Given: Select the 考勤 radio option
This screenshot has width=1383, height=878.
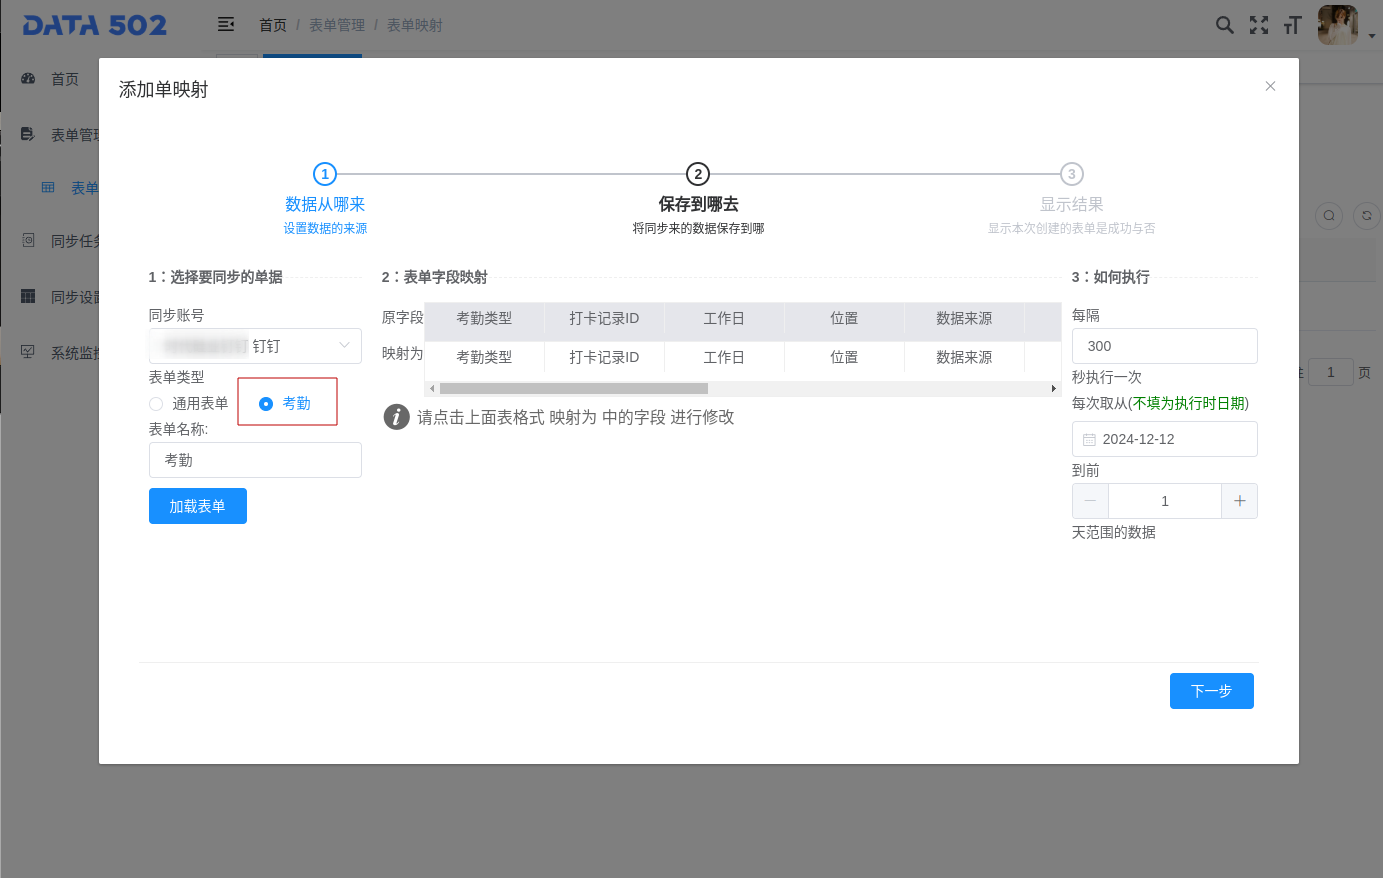Looking at the screenshot, I should (266, 404).
